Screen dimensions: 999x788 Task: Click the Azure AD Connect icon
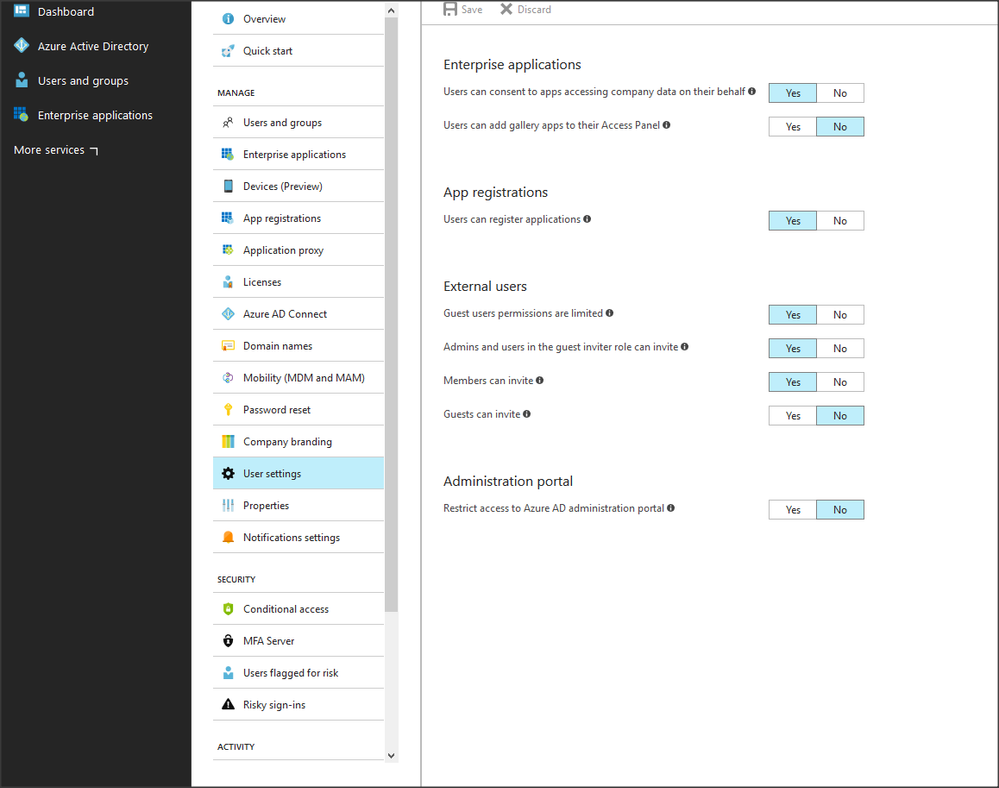pos(227,313)
